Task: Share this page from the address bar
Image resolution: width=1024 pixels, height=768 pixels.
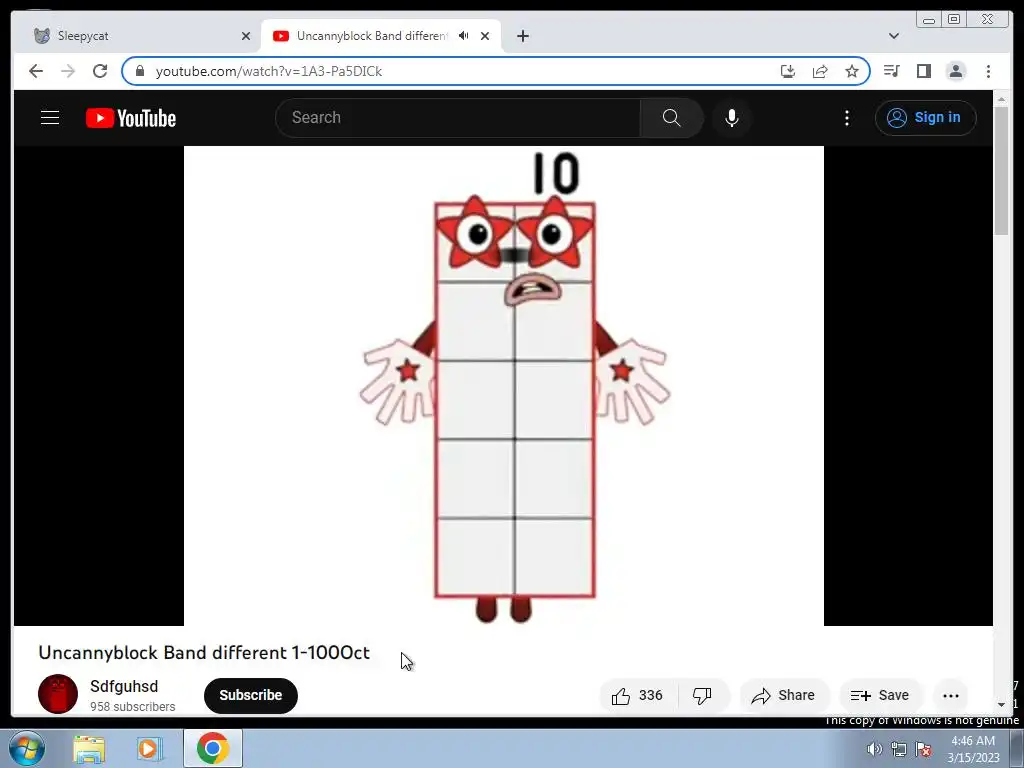Action: coord(820,71)
